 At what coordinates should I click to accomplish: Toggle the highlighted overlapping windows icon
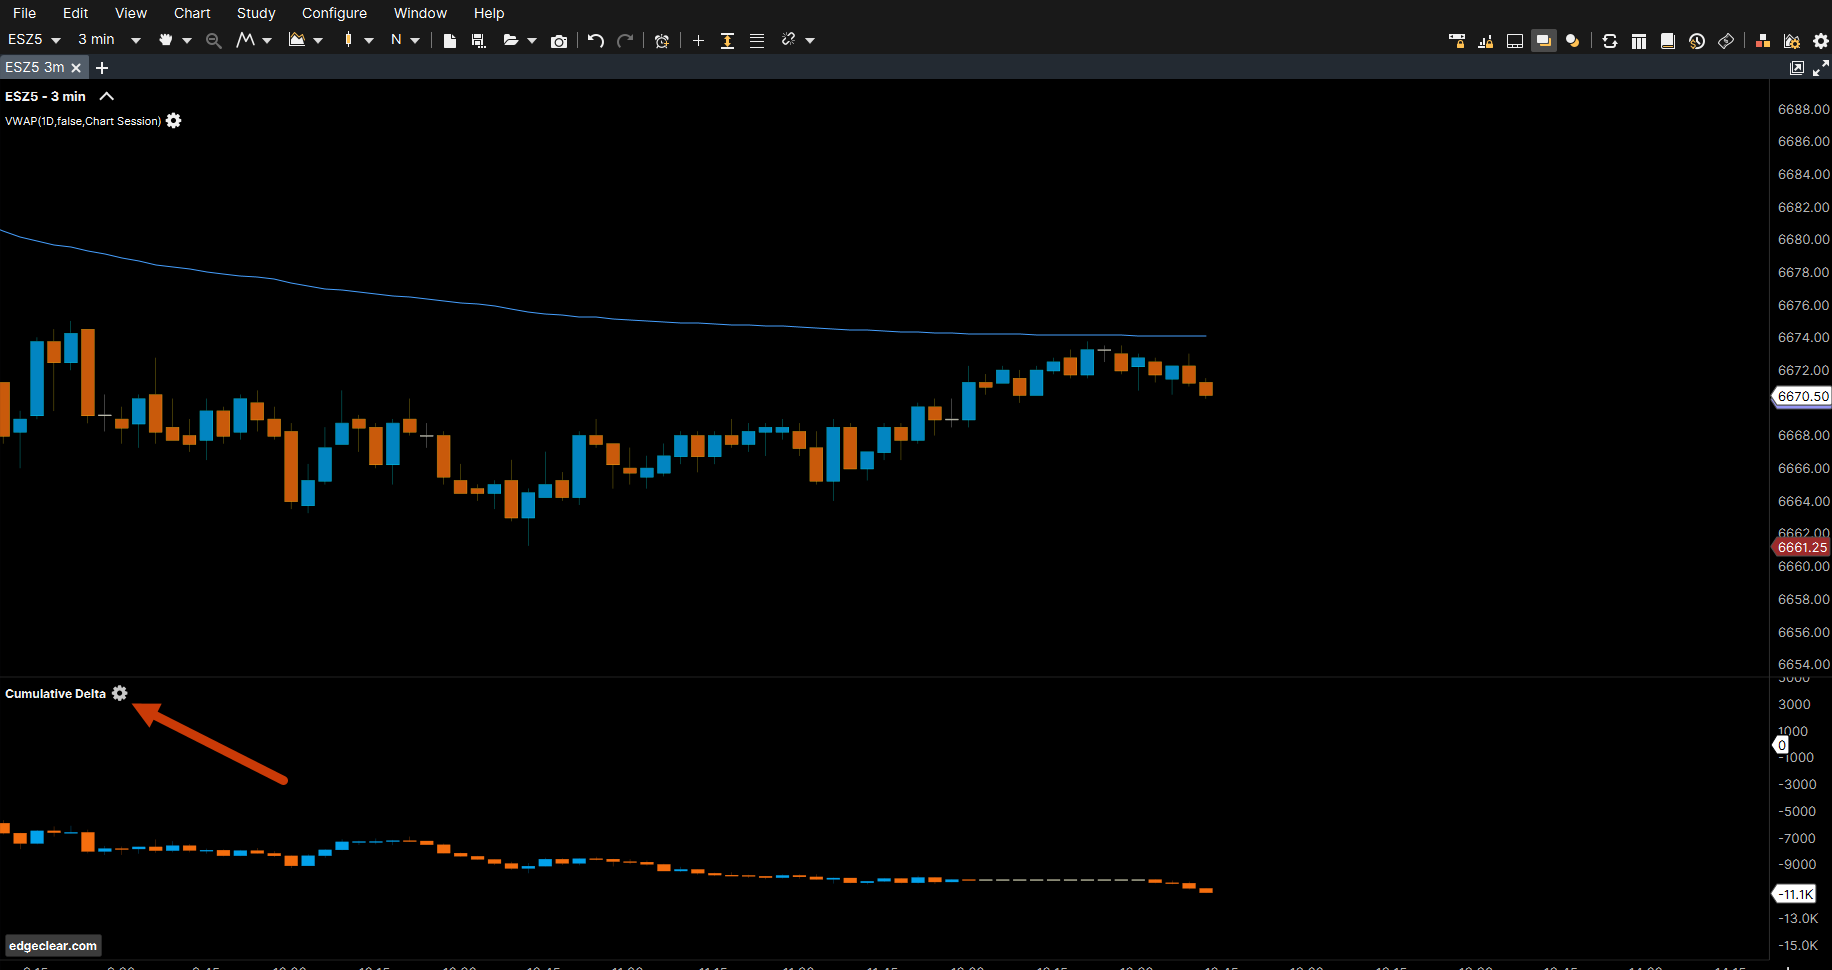[x=1544, y=41]
